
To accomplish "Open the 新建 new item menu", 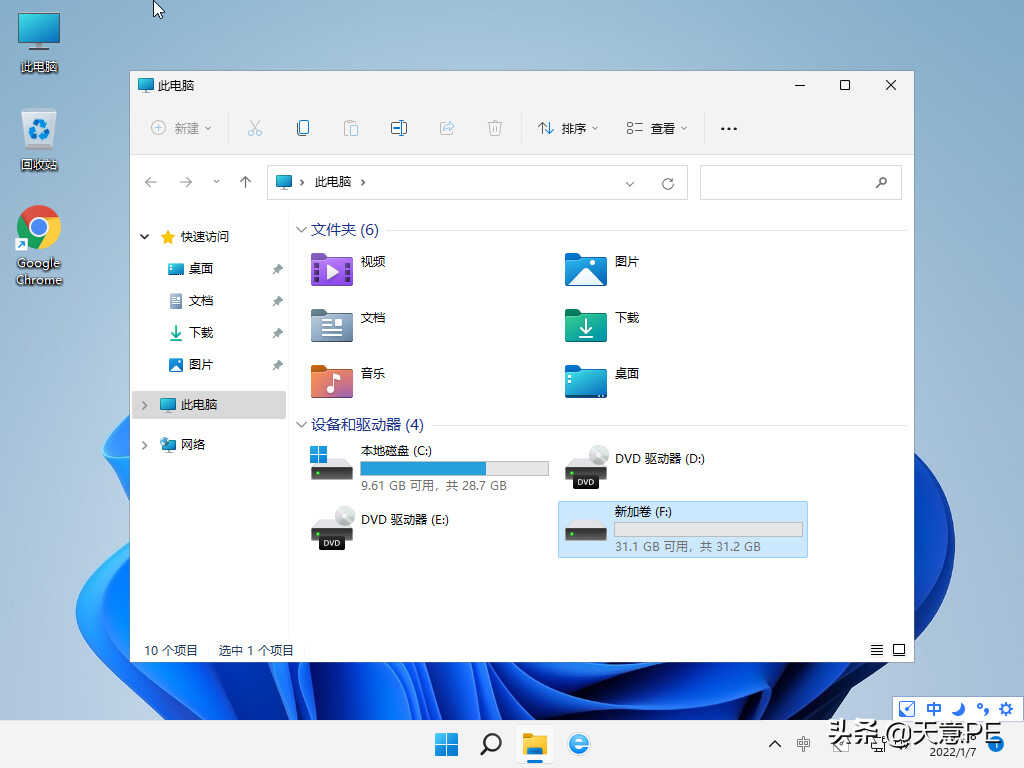I will point(181,128).
